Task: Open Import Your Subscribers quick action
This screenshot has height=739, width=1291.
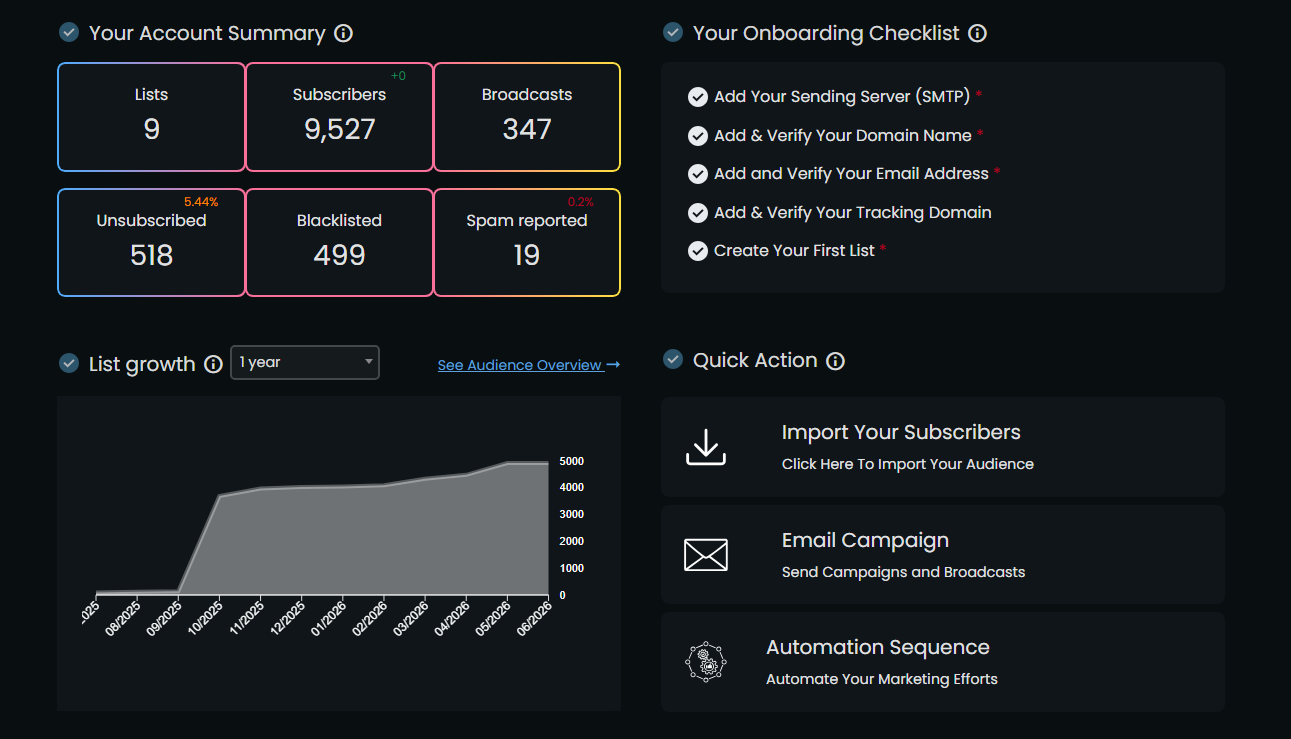Action: tap(943, 447)
